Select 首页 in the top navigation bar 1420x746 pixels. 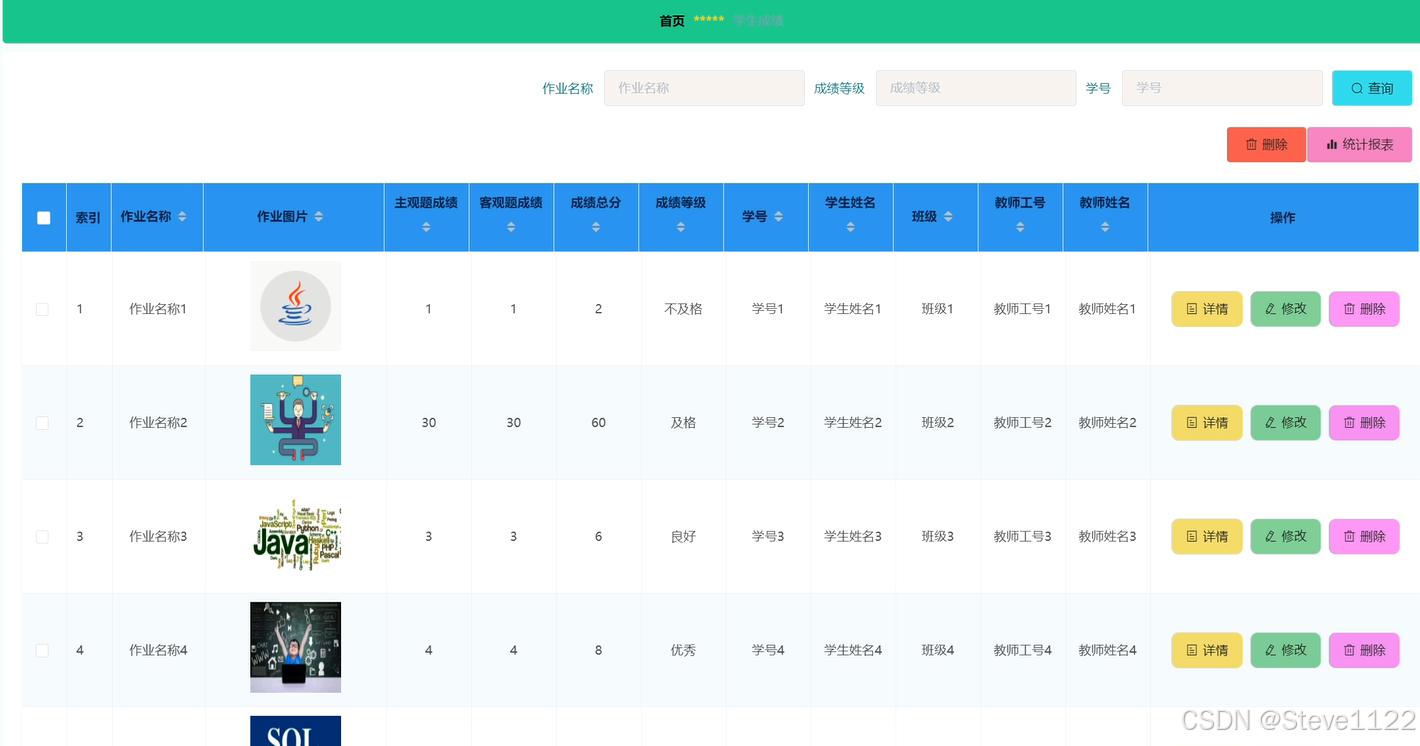[x=671, y=20]
